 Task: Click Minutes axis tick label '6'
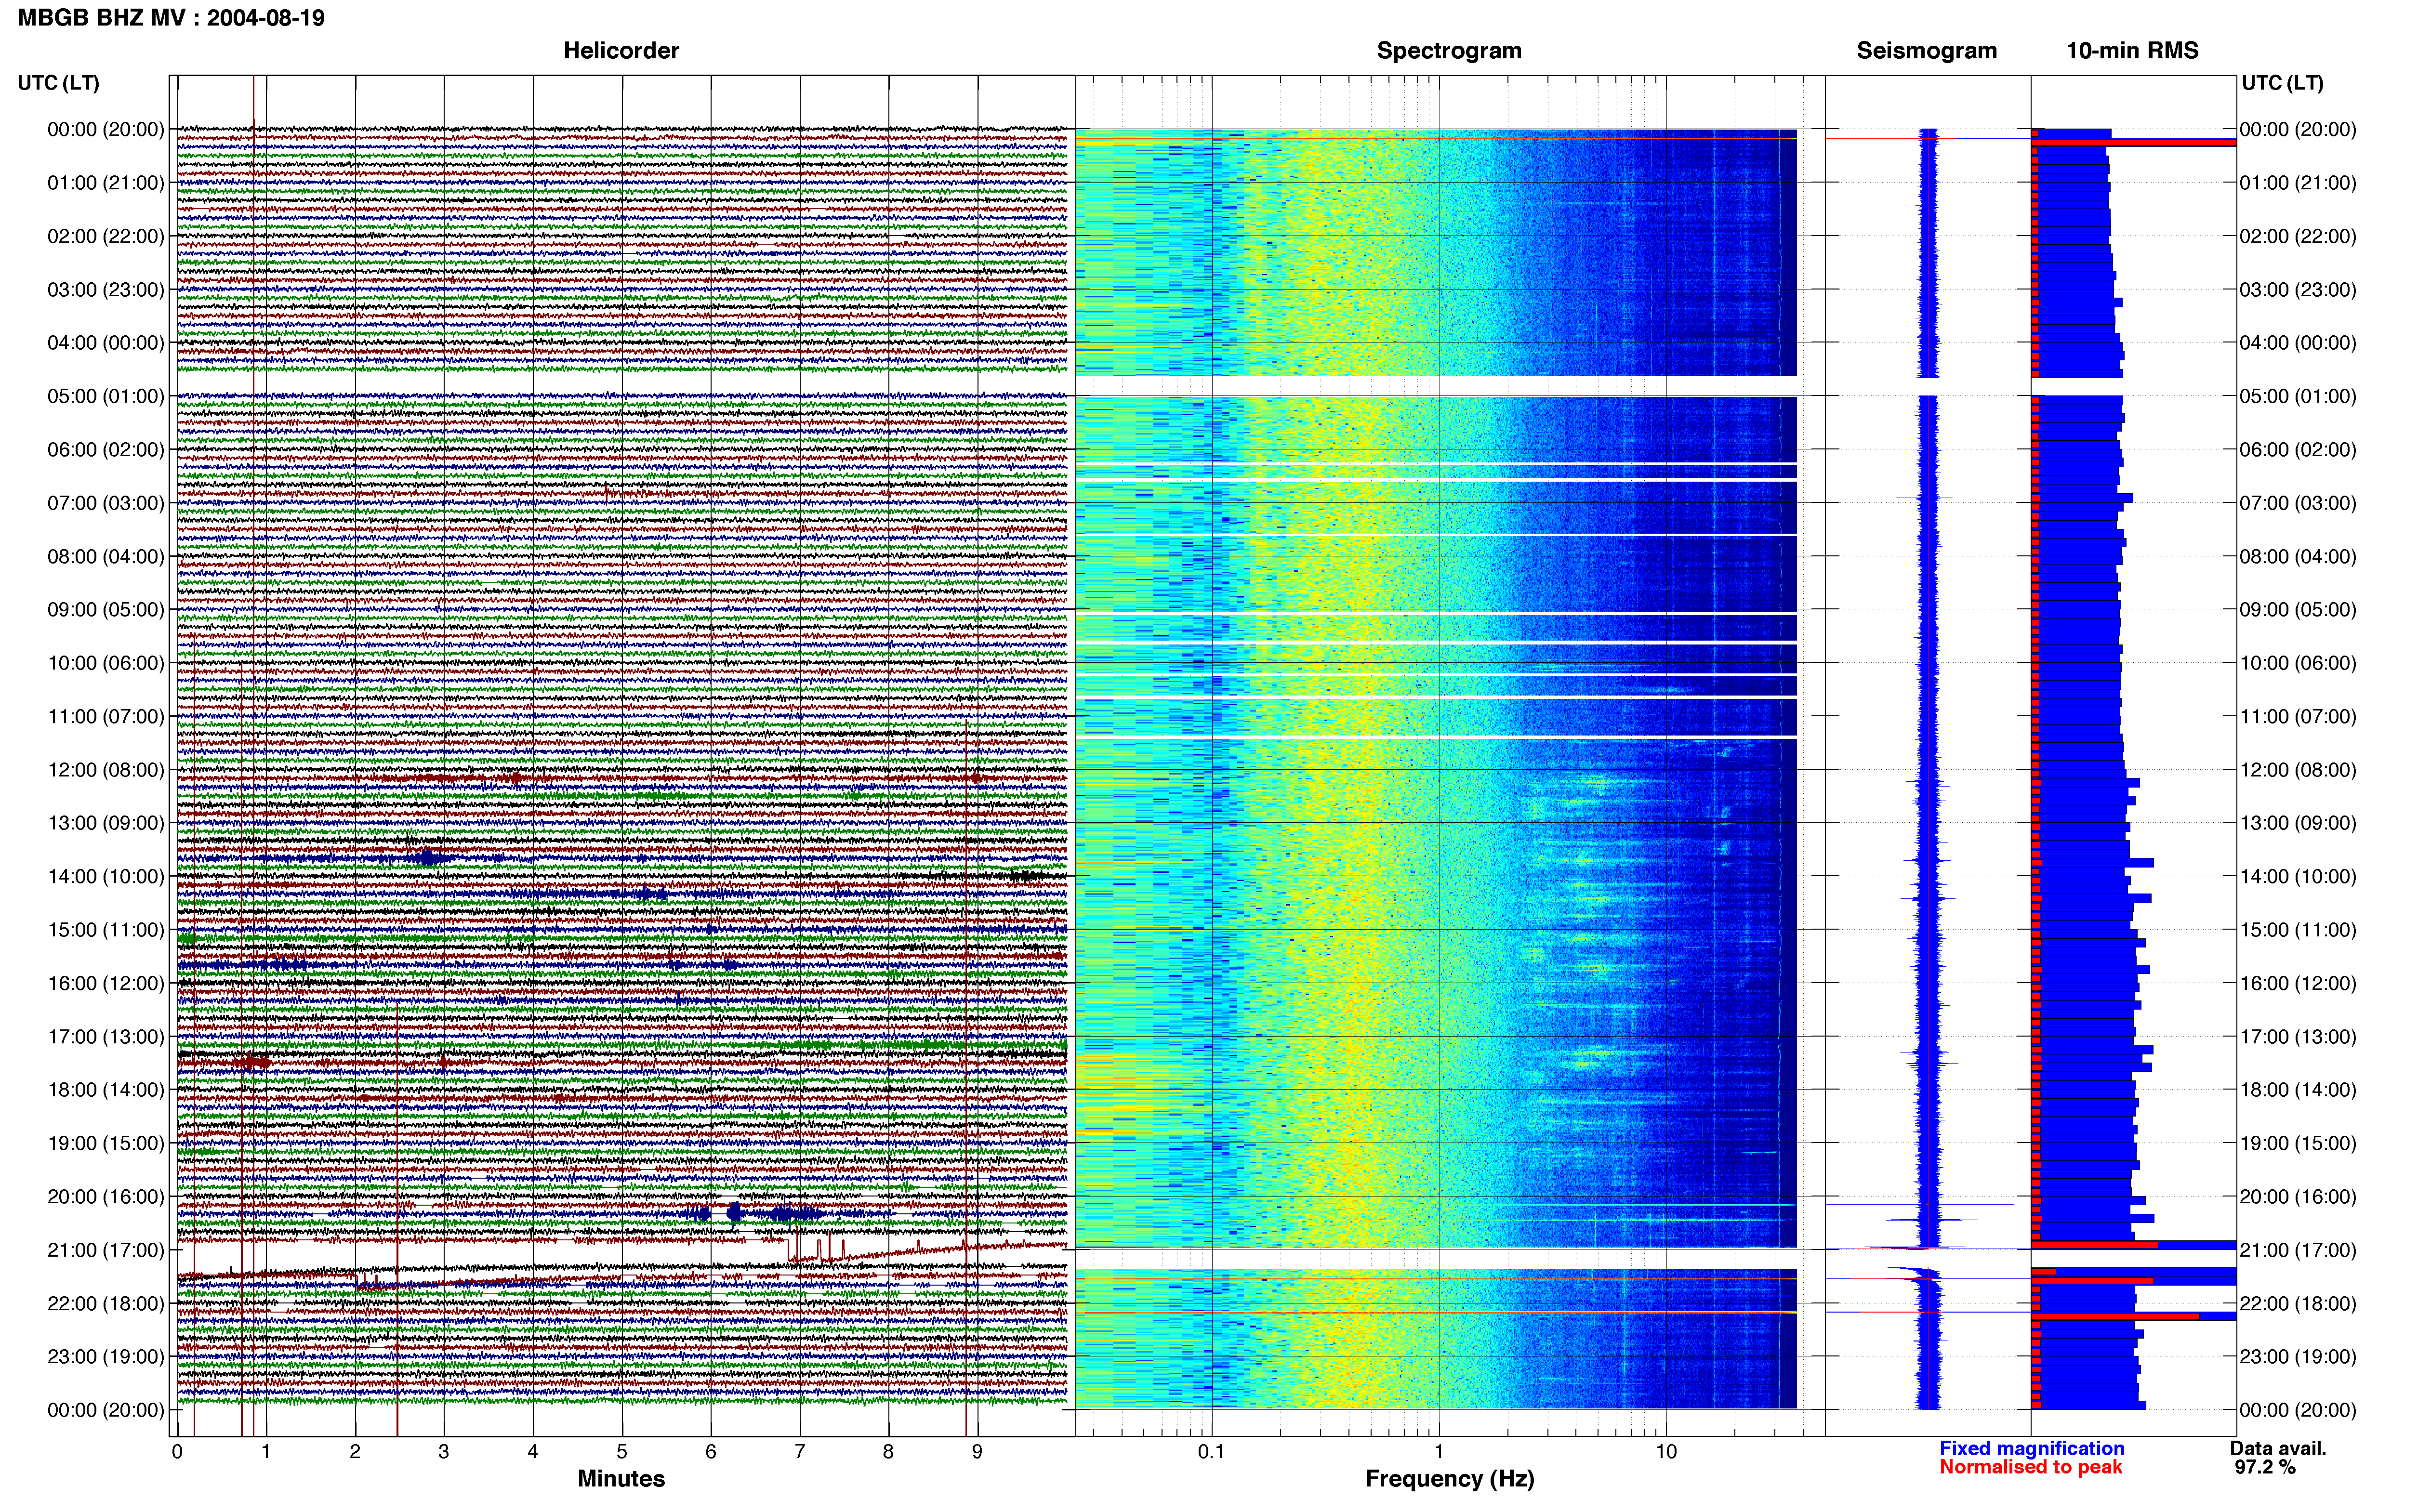tap(711, 1452)
